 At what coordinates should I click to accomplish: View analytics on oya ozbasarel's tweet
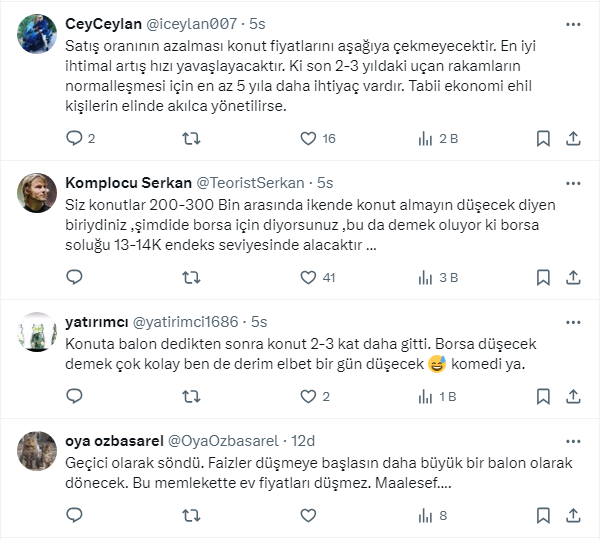point(424,516)
